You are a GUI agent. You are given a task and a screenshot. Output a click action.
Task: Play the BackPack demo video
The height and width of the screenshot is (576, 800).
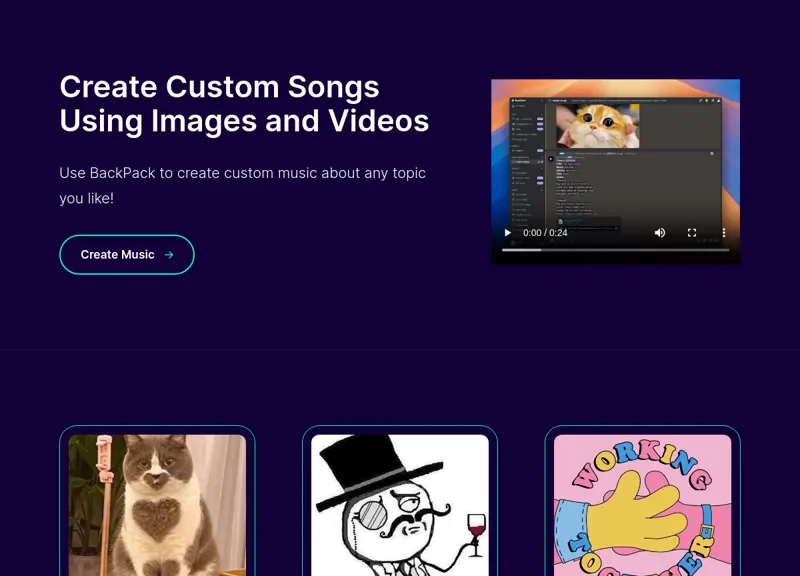pyautogui.click(x=507, y=233)
